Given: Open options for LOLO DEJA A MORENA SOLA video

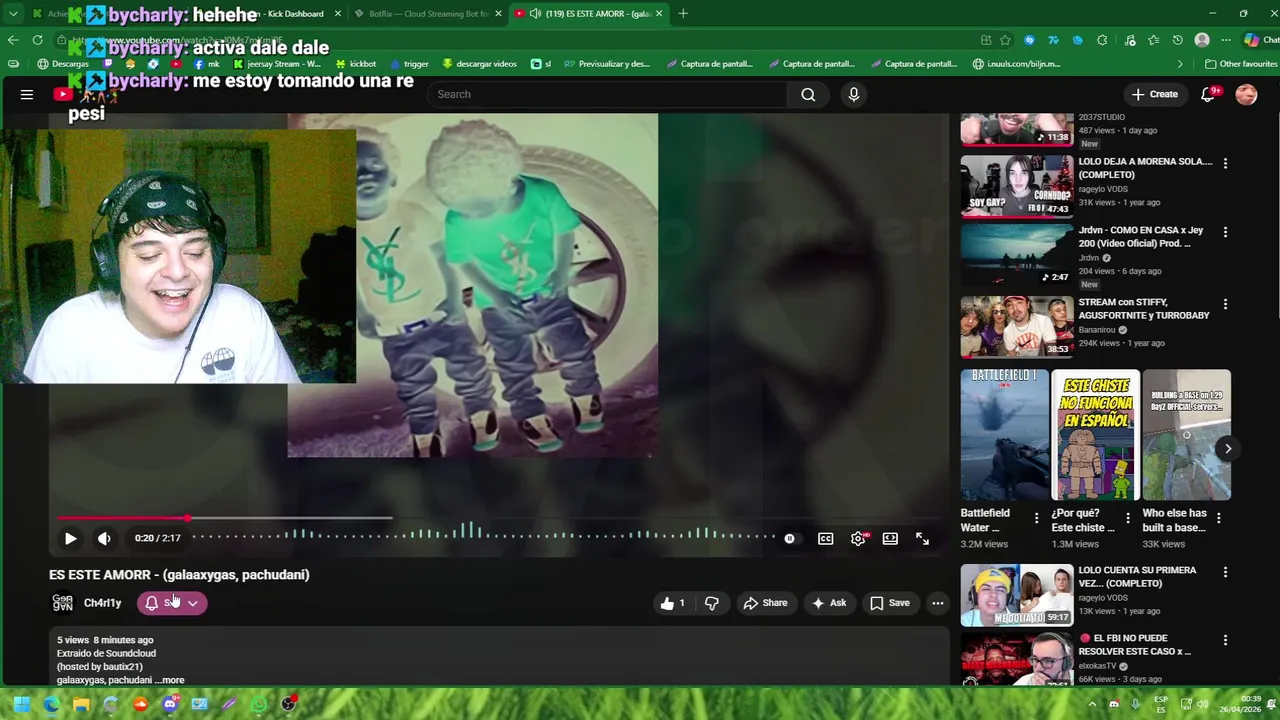Looking at the screenshot, I should [1225, 163].
